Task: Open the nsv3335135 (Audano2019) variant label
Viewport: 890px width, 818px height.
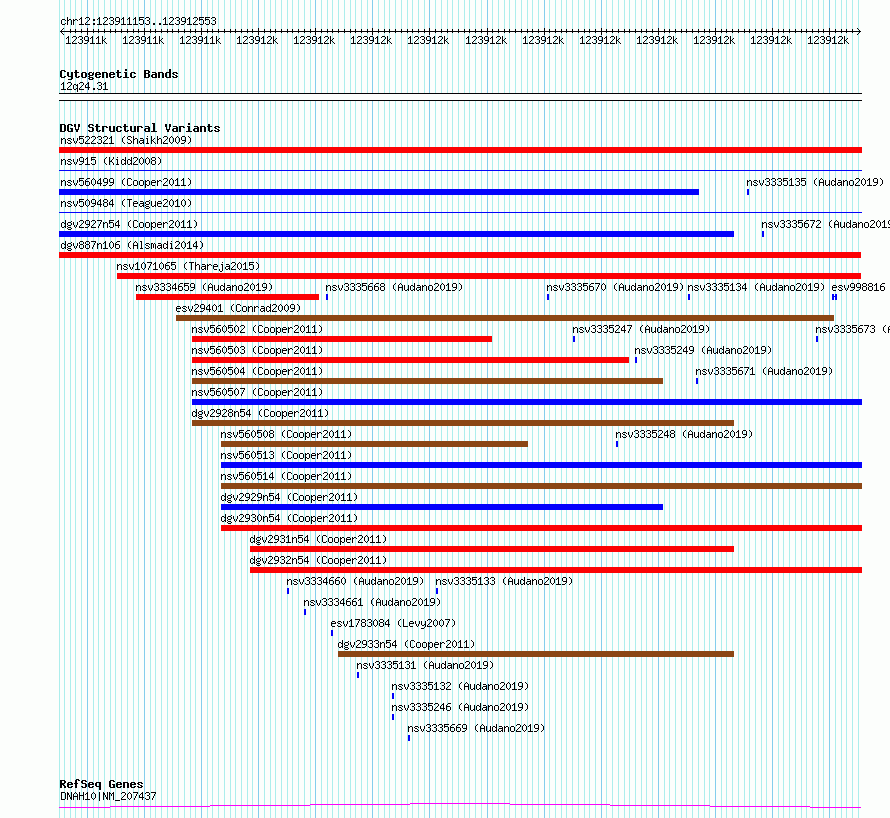Action: (x=815, y=182)
